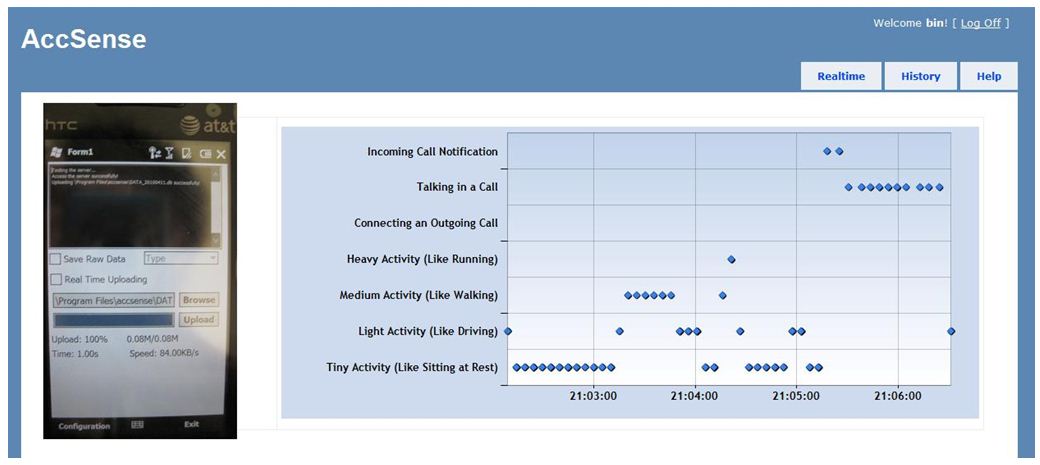This screenshot has height=465, width=1040.
Task: Click the Log Off link
Action: [980, 23]
